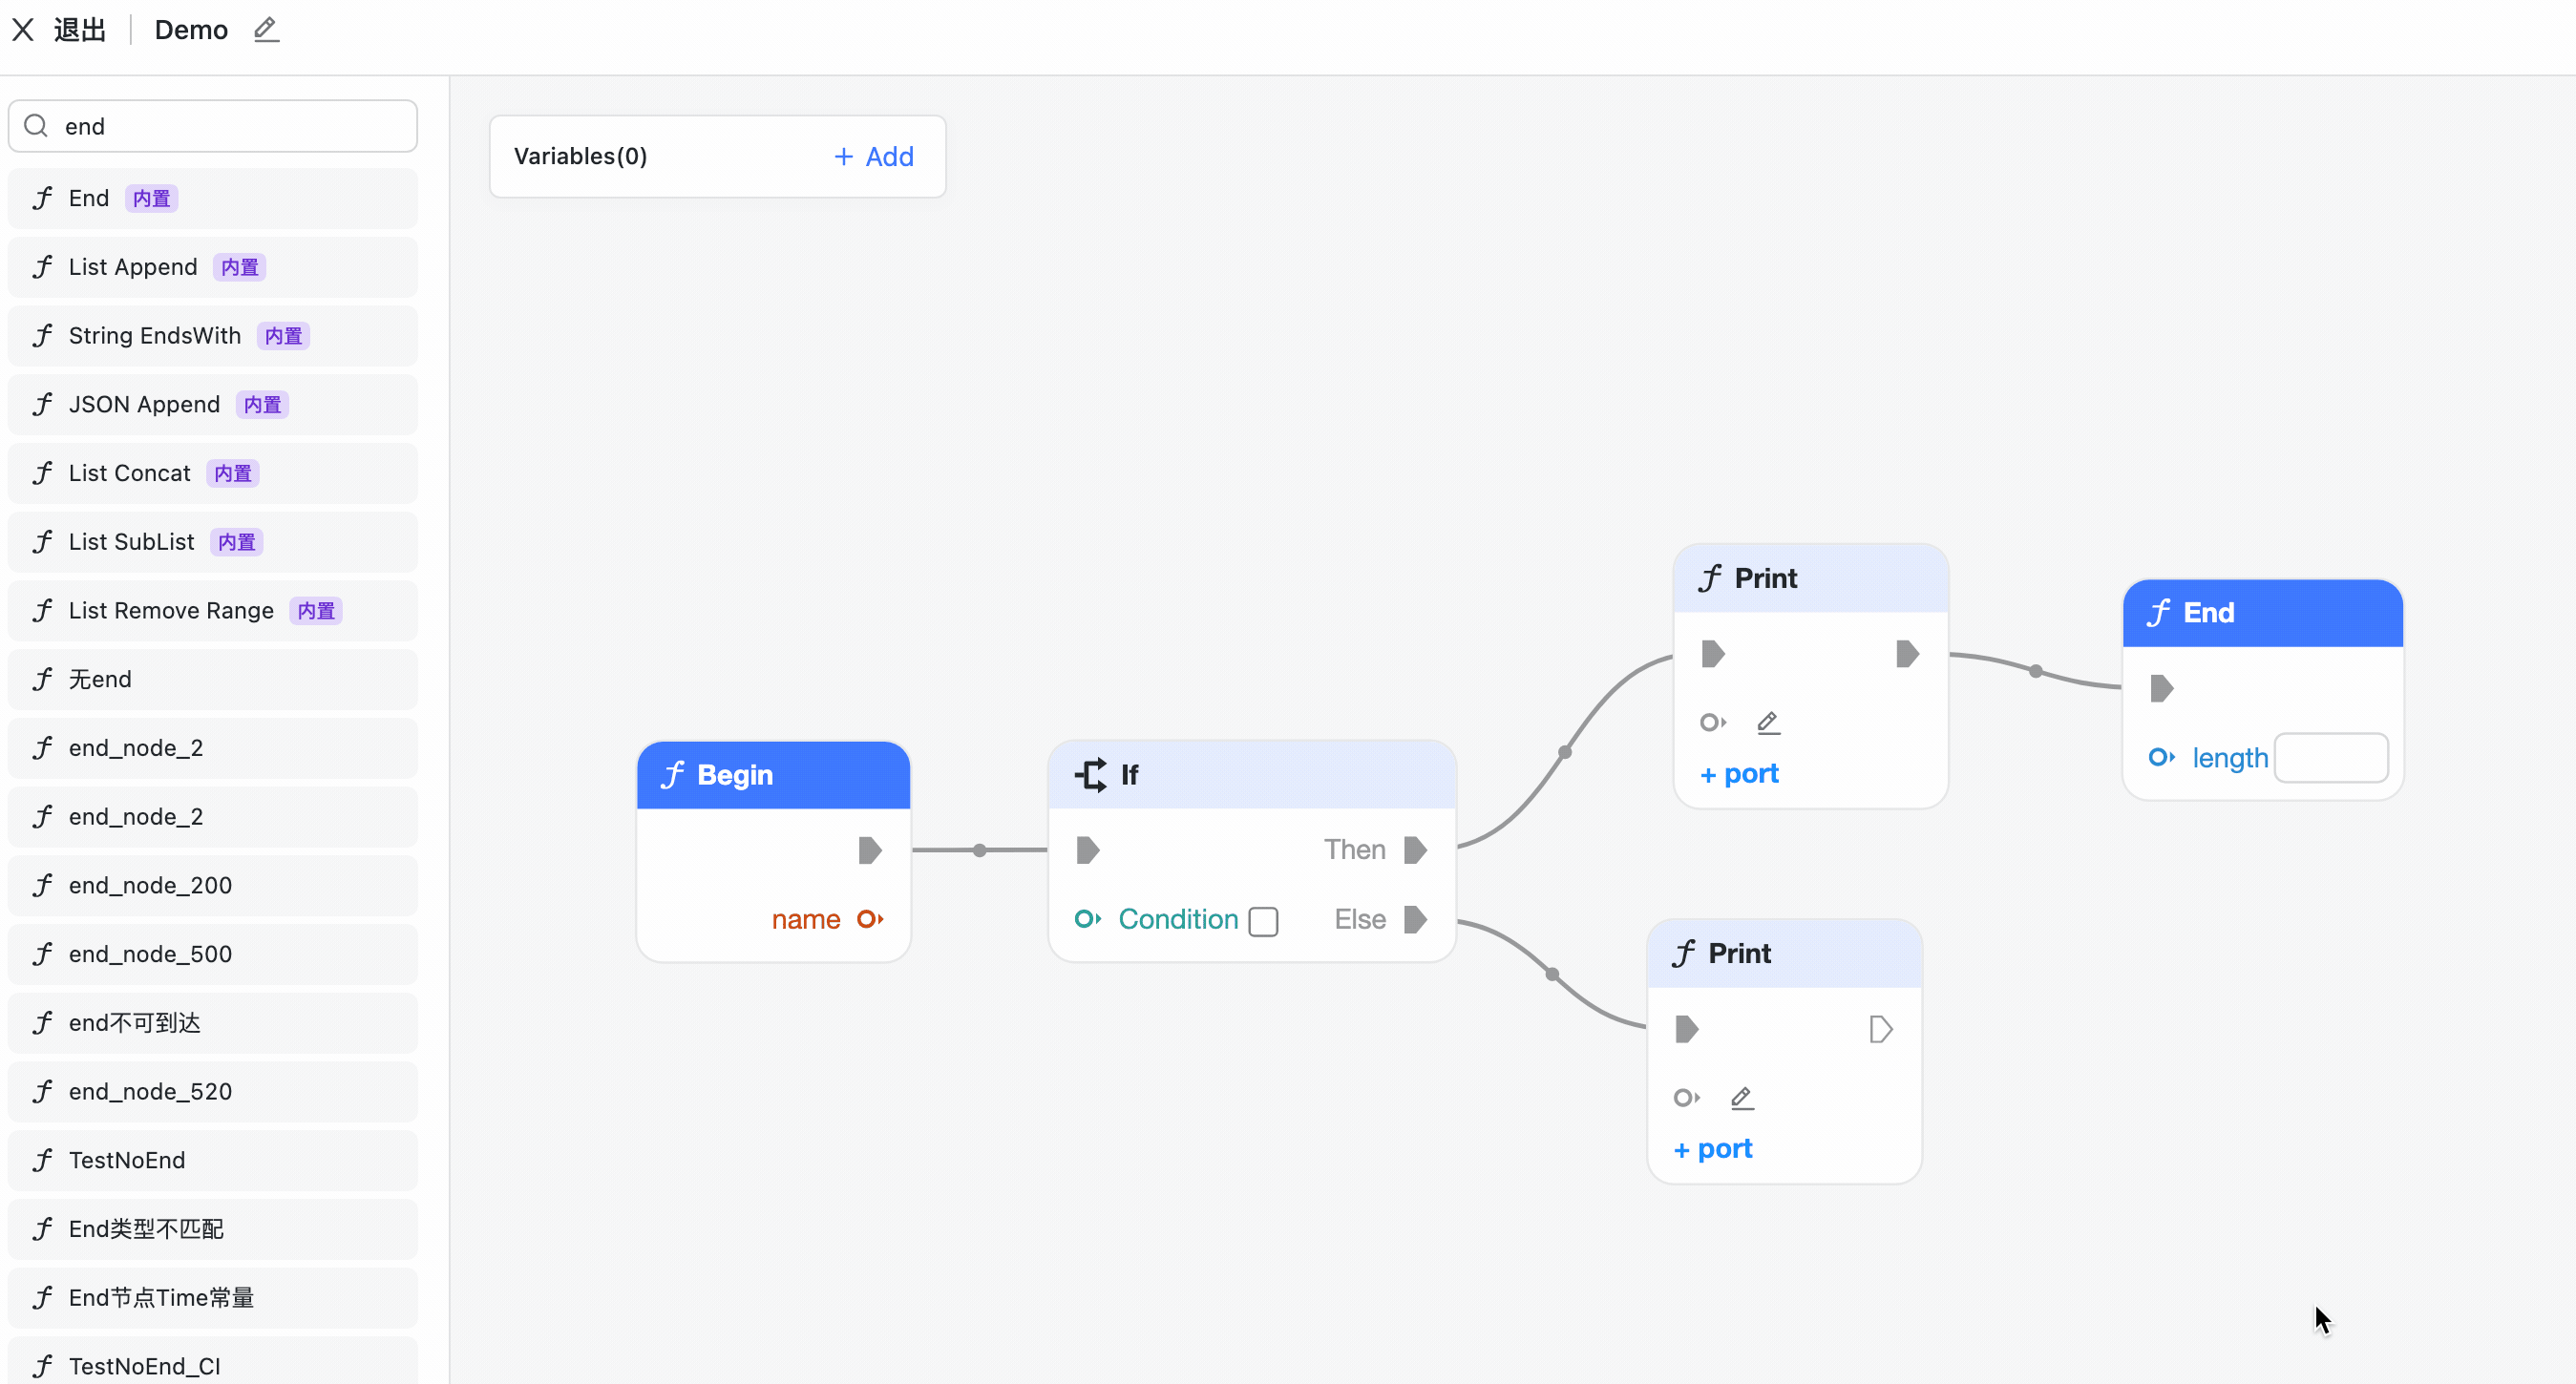Select List SubList list item

click(x=213, y=542)
